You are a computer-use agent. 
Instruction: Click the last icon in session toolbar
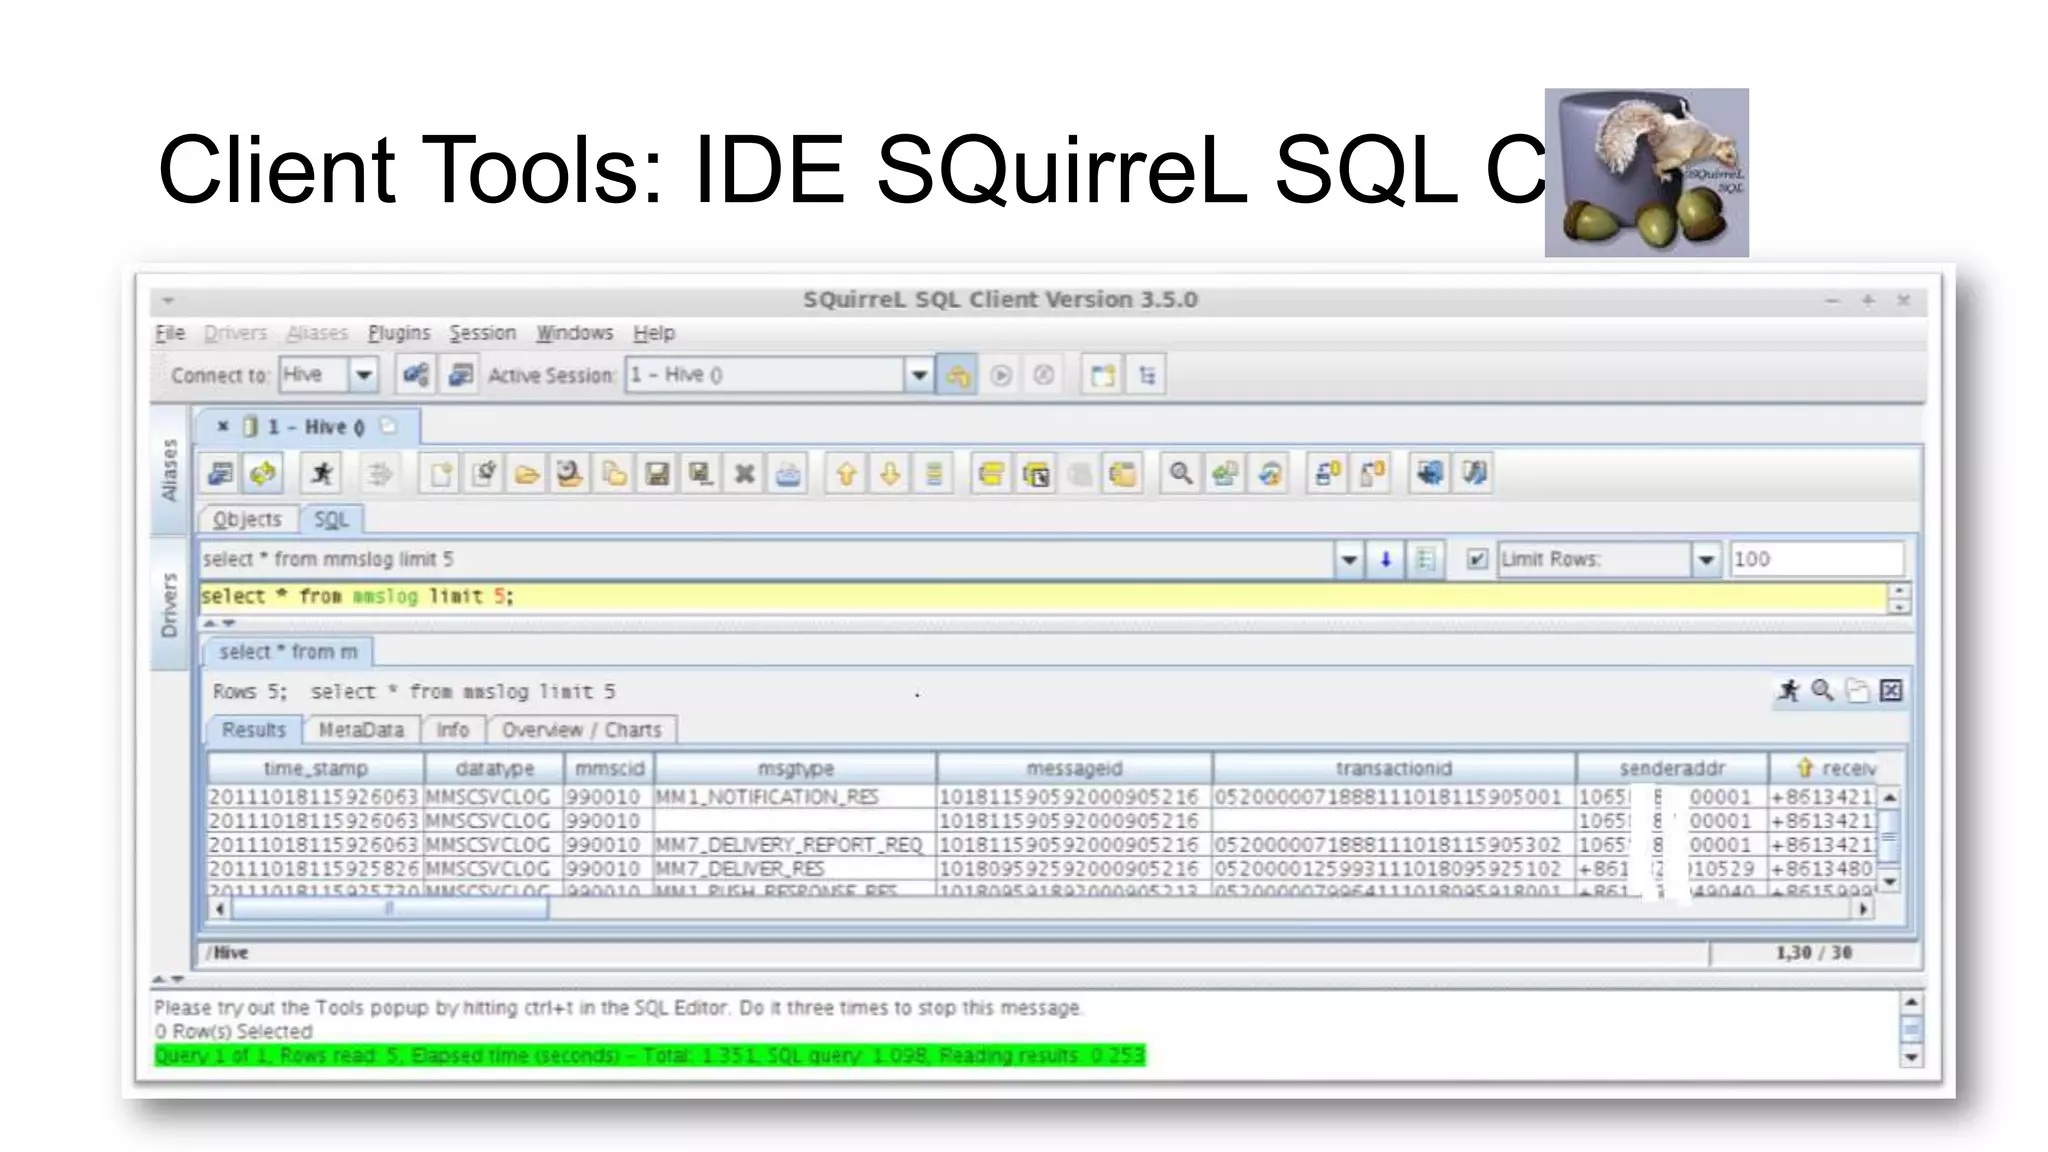pyautogui.click(x=1474, y=473)
